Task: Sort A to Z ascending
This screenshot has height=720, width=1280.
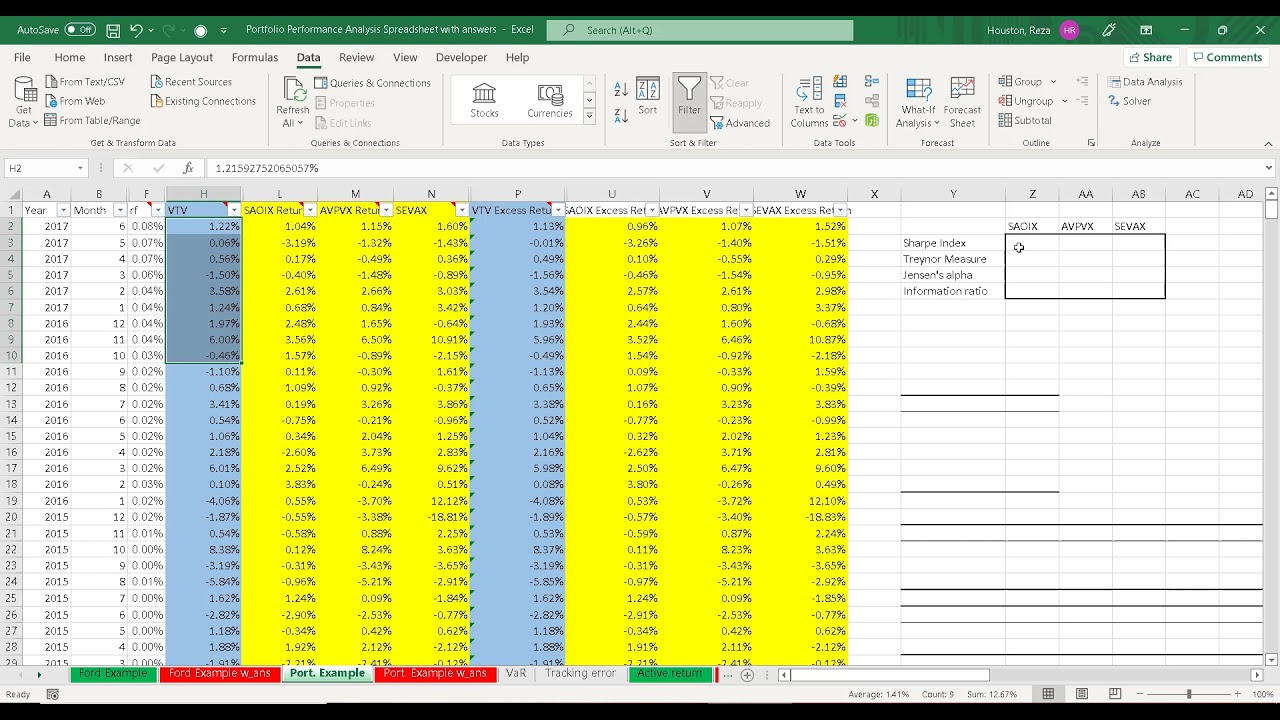Action: click(x=620, y=90)
